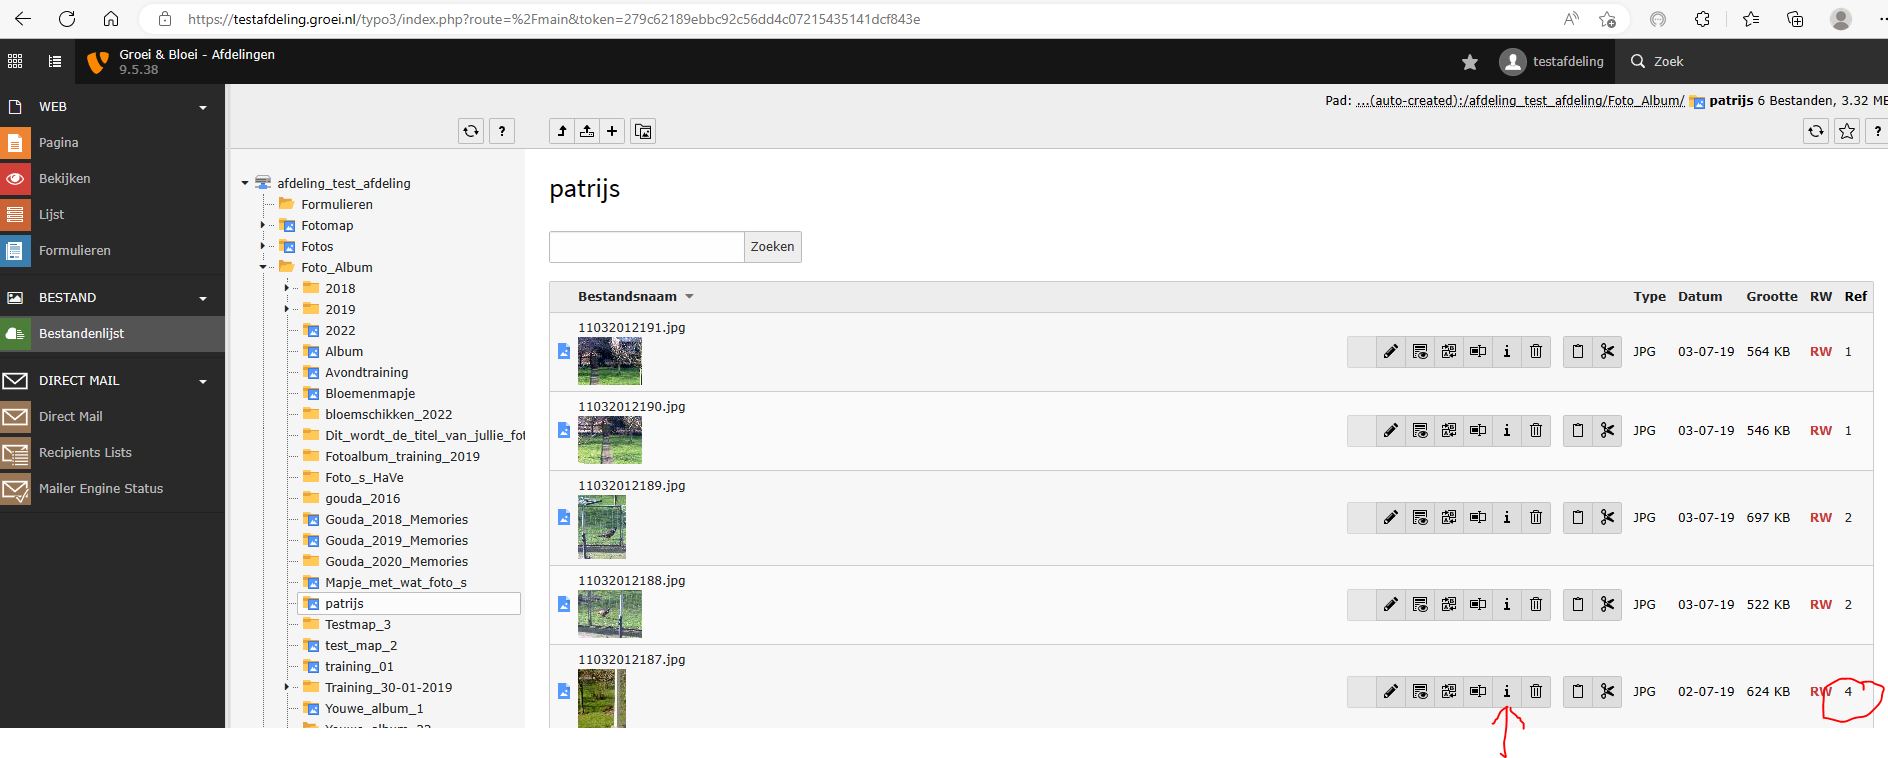Open the Gouda_2018_Memories folder in the tree
Screen dimensions: 1888x758
(x=396, y=520)
